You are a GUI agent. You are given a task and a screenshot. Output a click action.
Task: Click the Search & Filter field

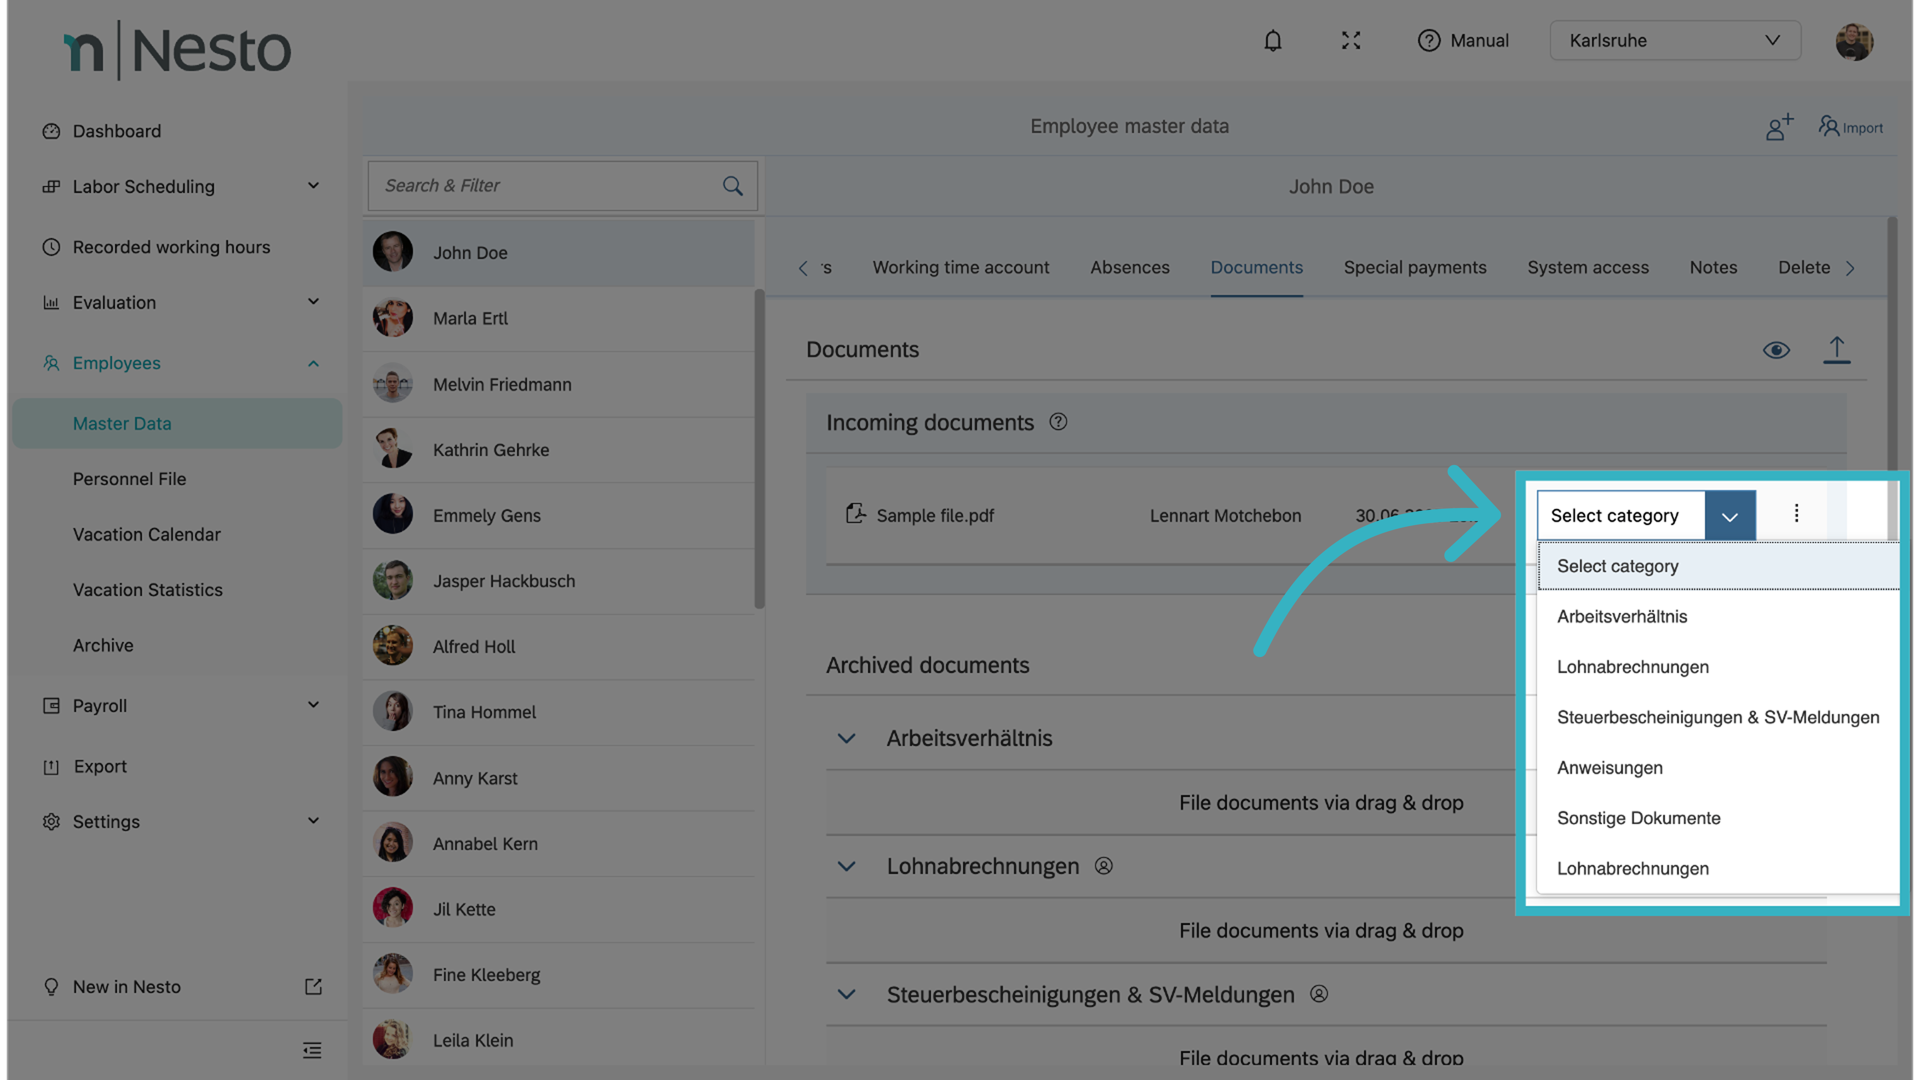click(545, 186)
